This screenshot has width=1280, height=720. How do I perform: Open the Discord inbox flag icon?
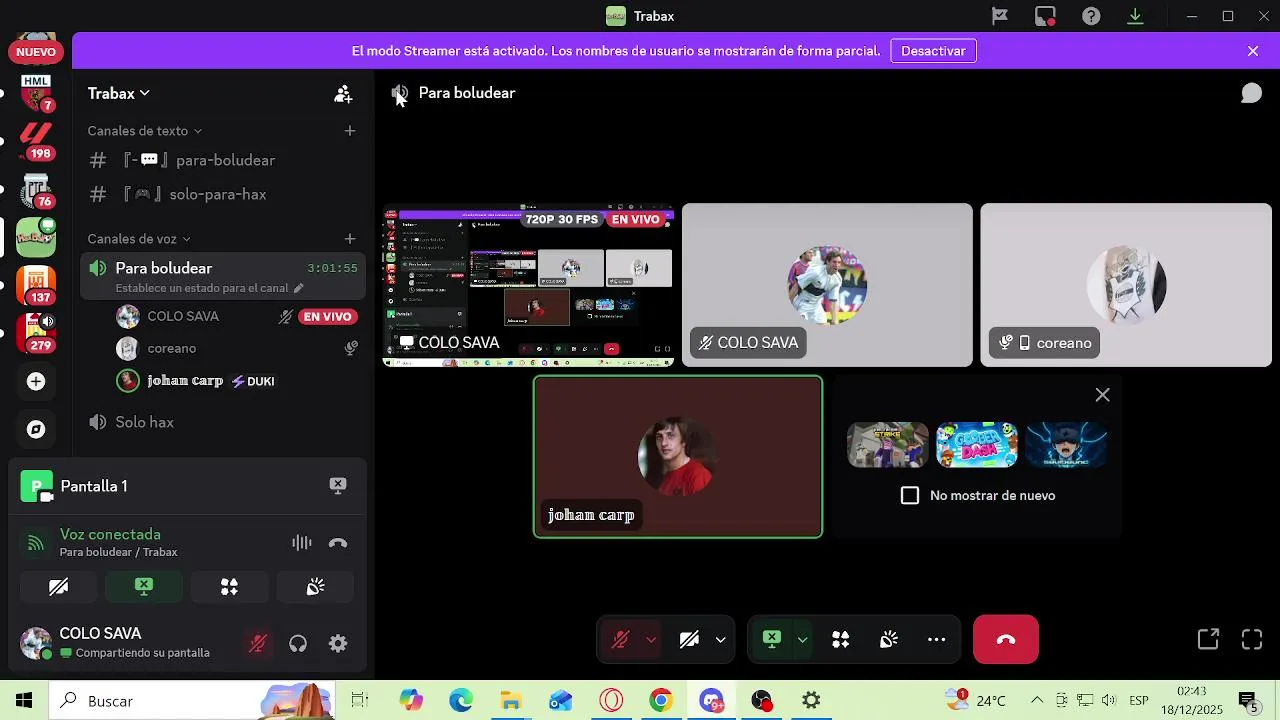tap(999, 16)
